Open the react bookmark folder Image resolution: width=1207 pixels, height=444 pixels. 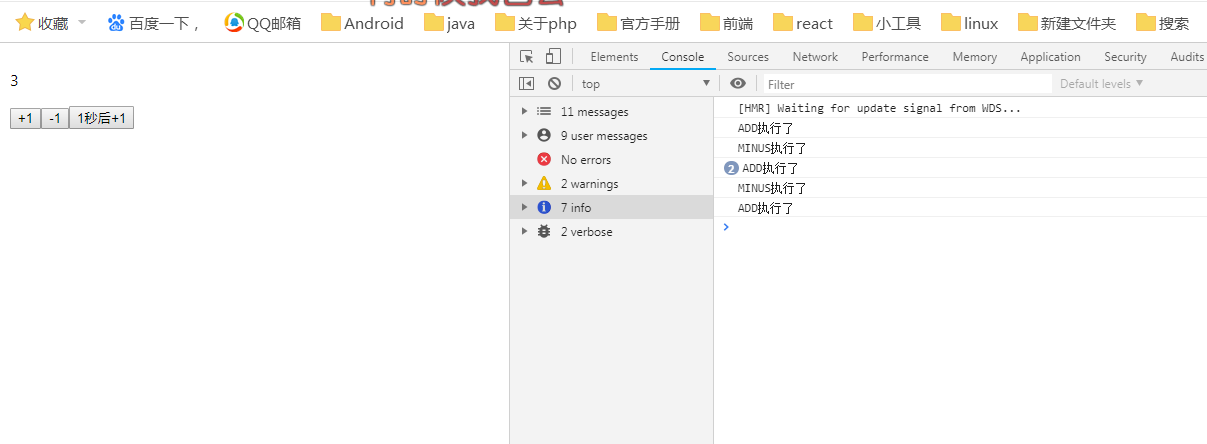pyautogui.click(x=803, y=23)
